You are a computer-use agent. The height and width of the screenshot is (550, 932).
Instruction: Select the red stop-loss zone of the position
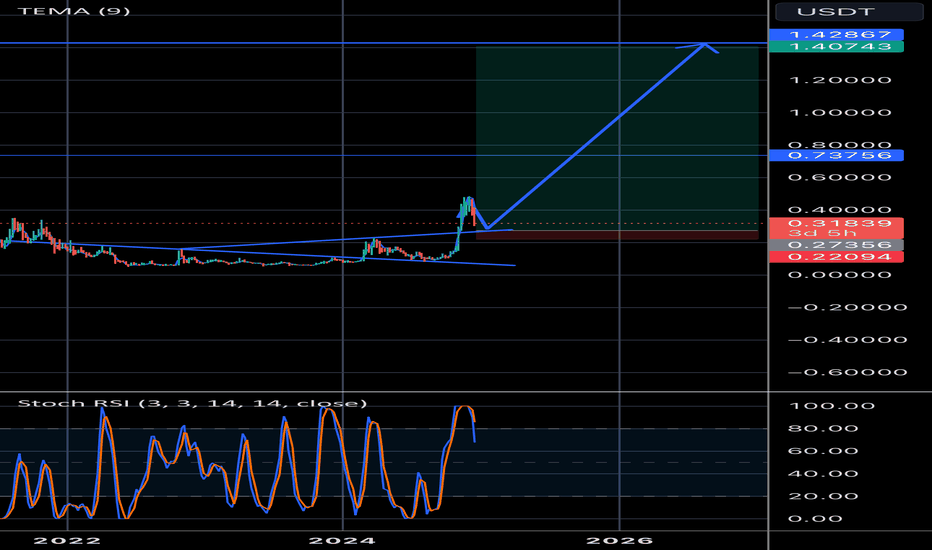pyautogui.click(x=617, y=235)
